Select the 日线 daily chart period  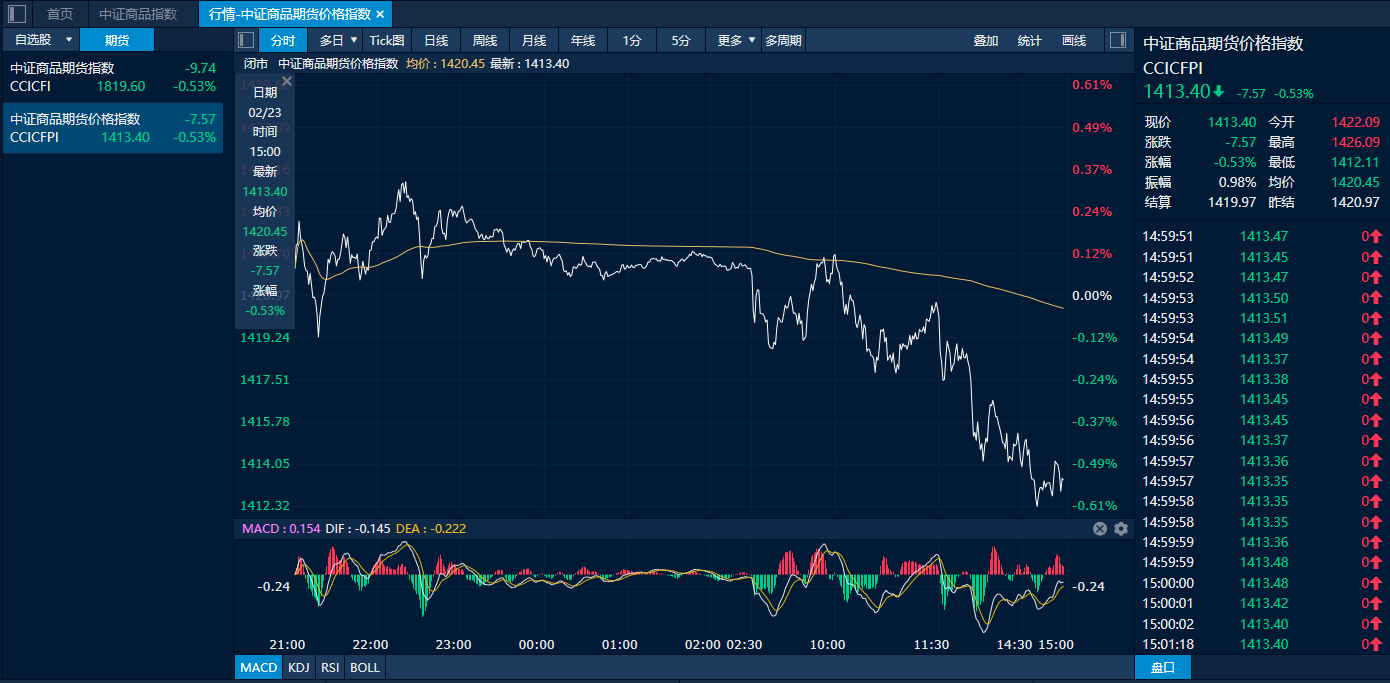click(x=436, y=40)
